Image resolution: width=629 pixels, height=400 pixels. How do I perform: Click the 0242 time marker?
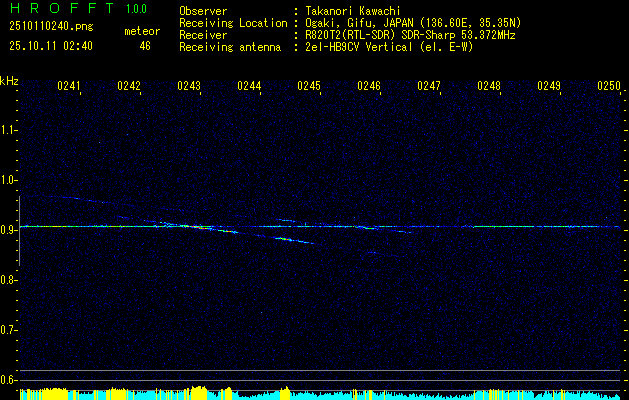(129, 86)
